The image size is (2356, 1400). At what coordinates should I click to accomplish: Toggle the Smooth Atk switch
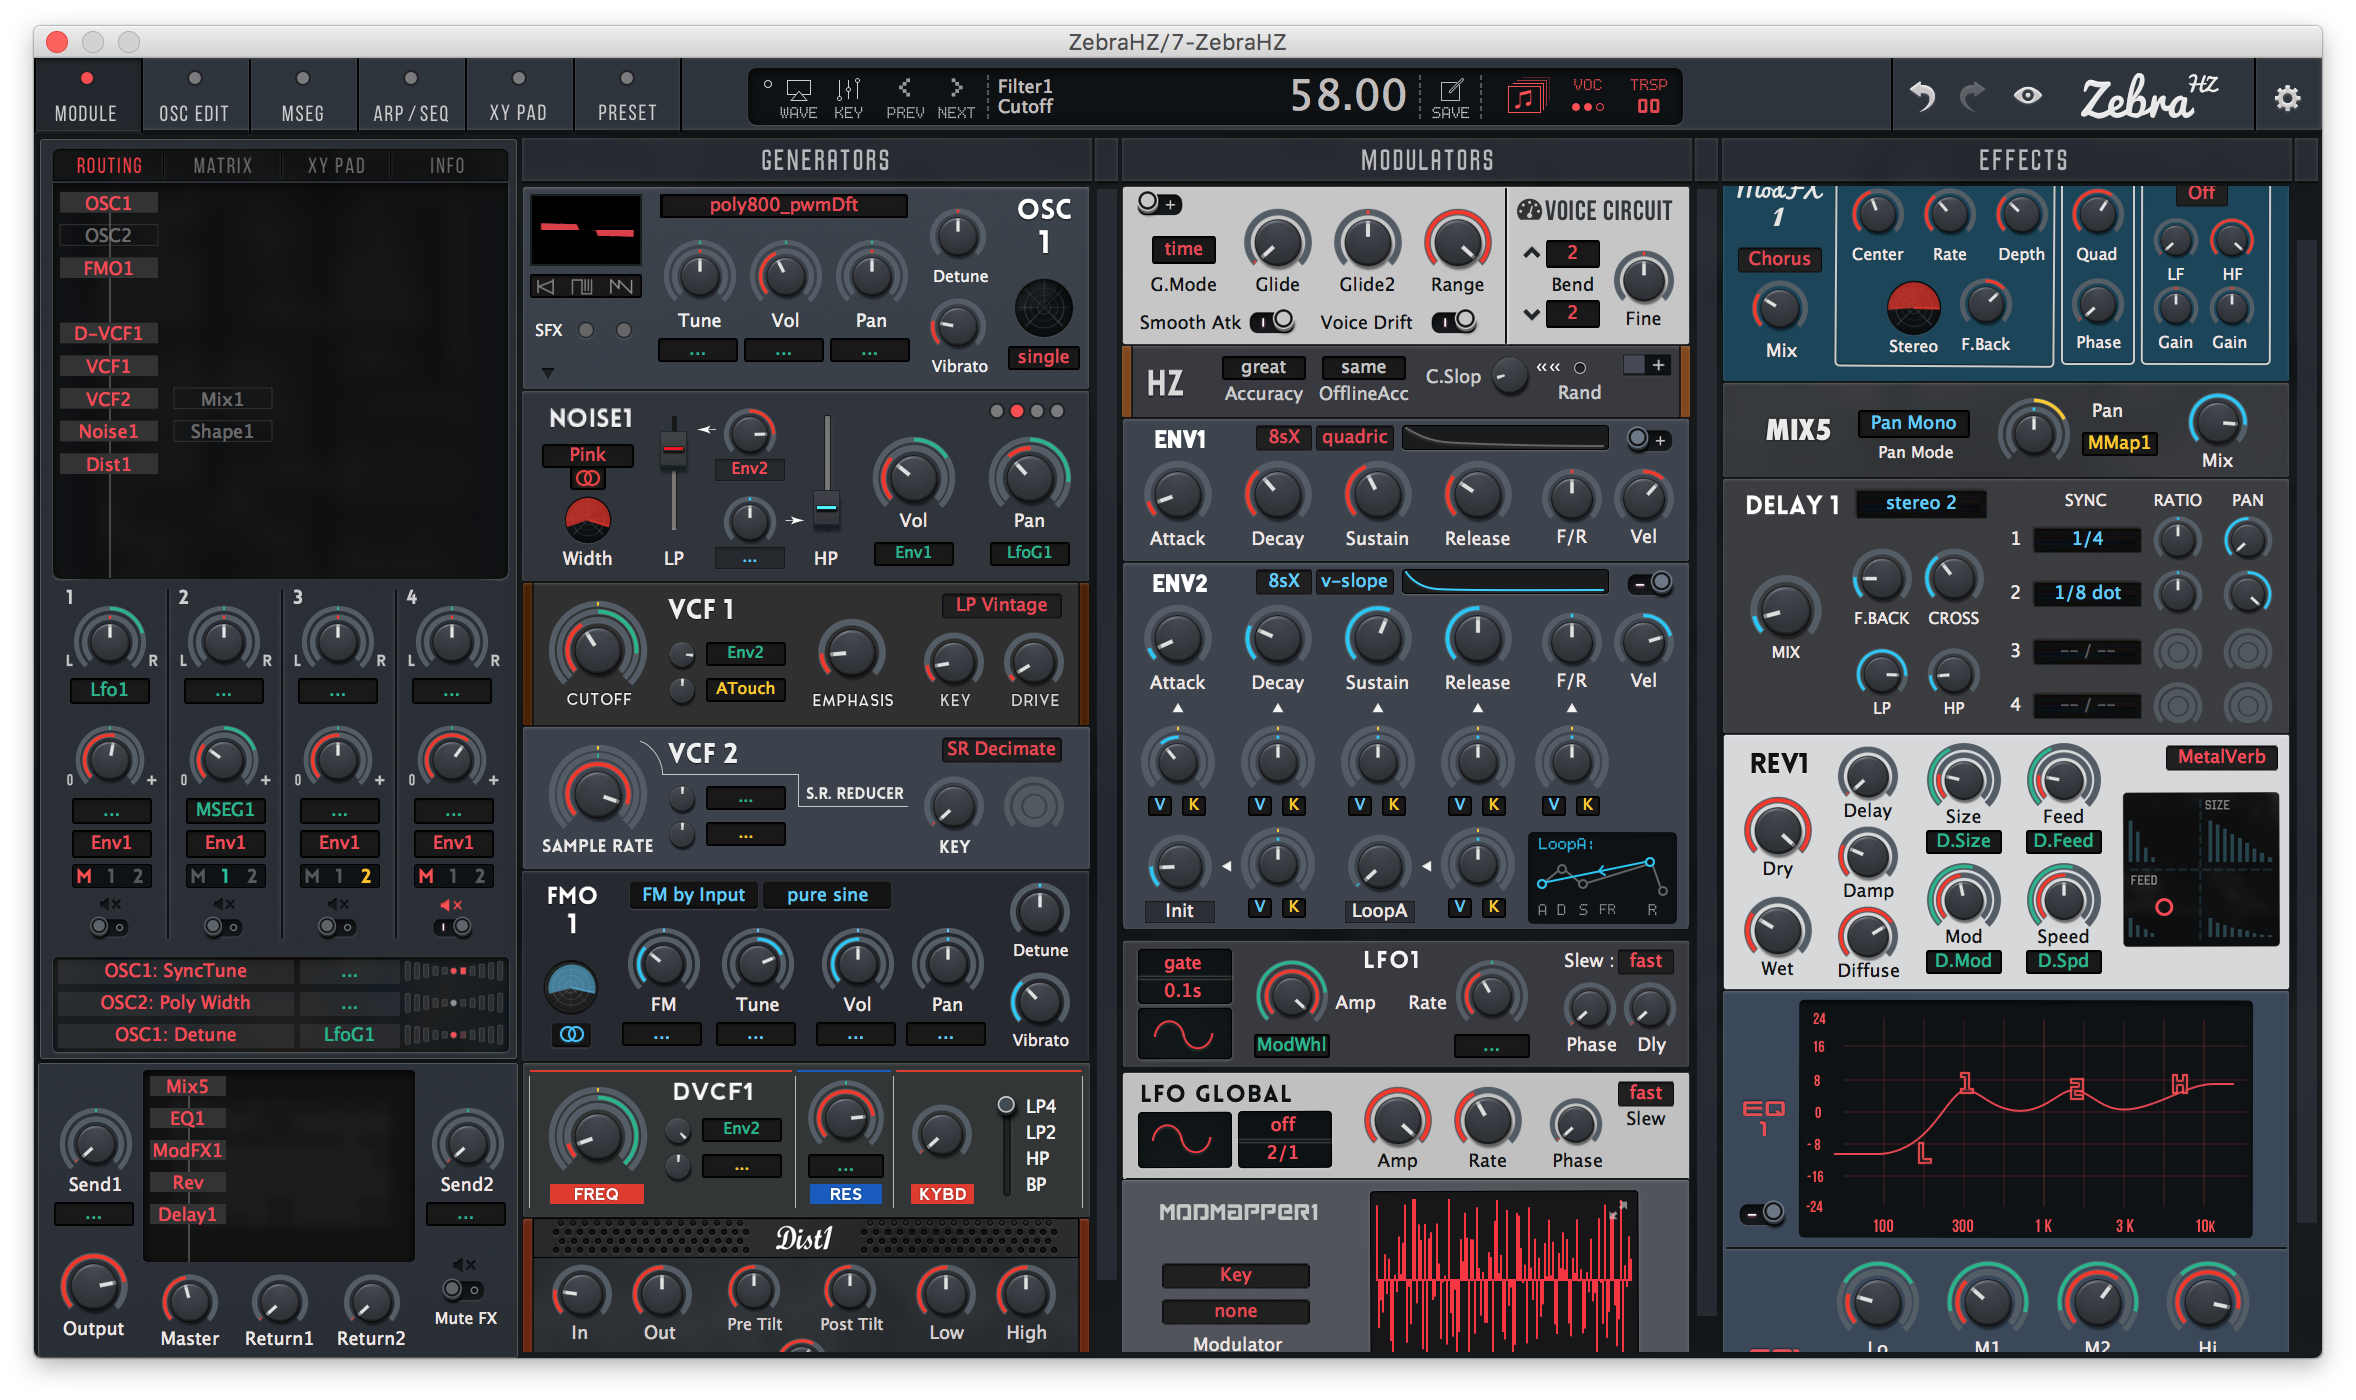[x=1272, y=321]
